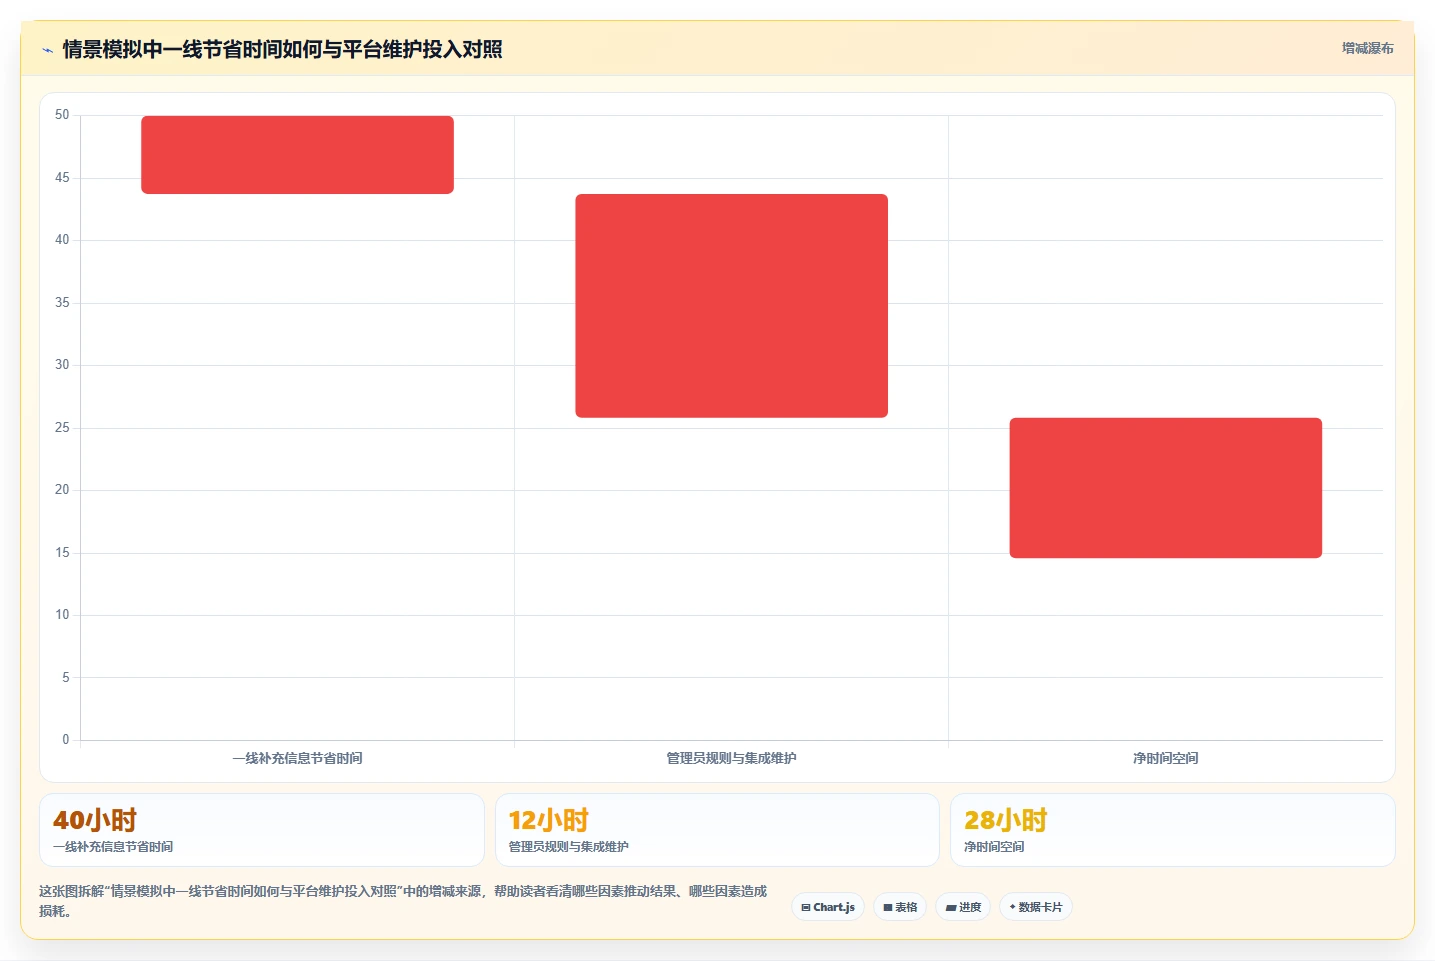Select the 表格 tag pill

(x=900, y=907)
